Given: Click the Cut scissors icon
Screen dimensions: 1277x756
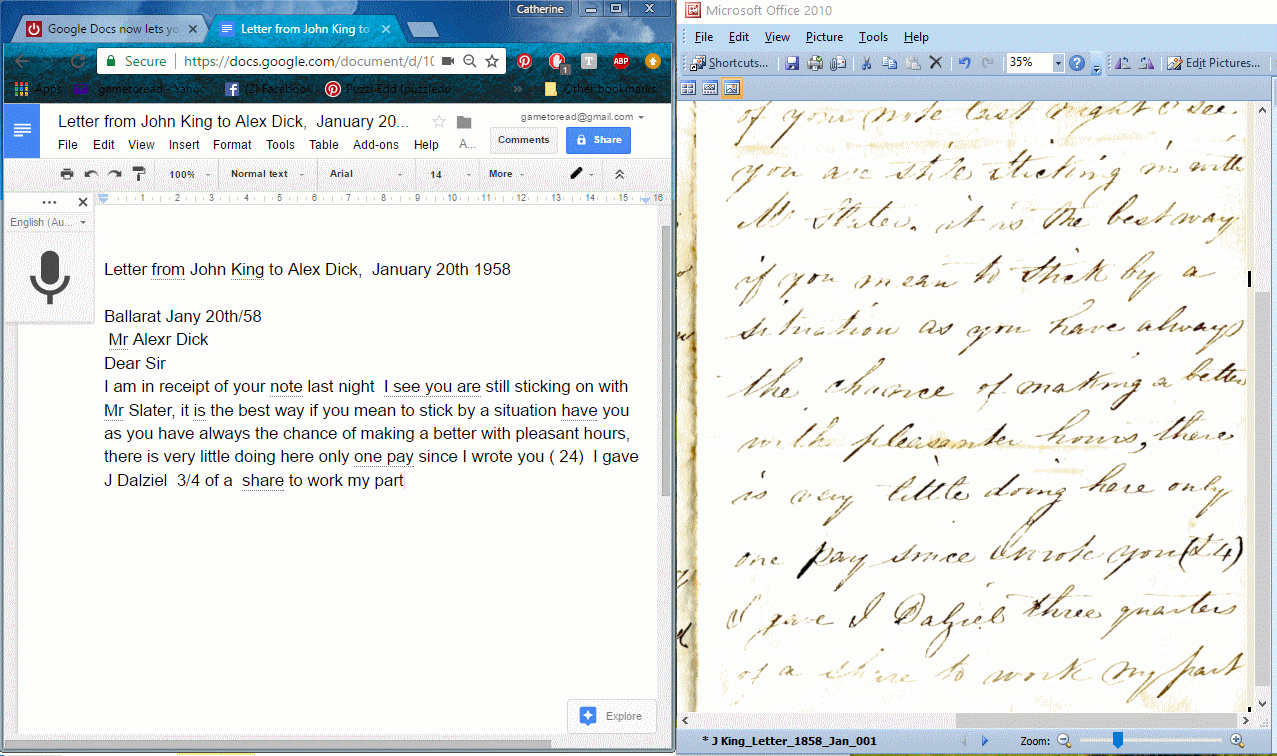Looking at the screenshot, I should (x=866, y=63).
